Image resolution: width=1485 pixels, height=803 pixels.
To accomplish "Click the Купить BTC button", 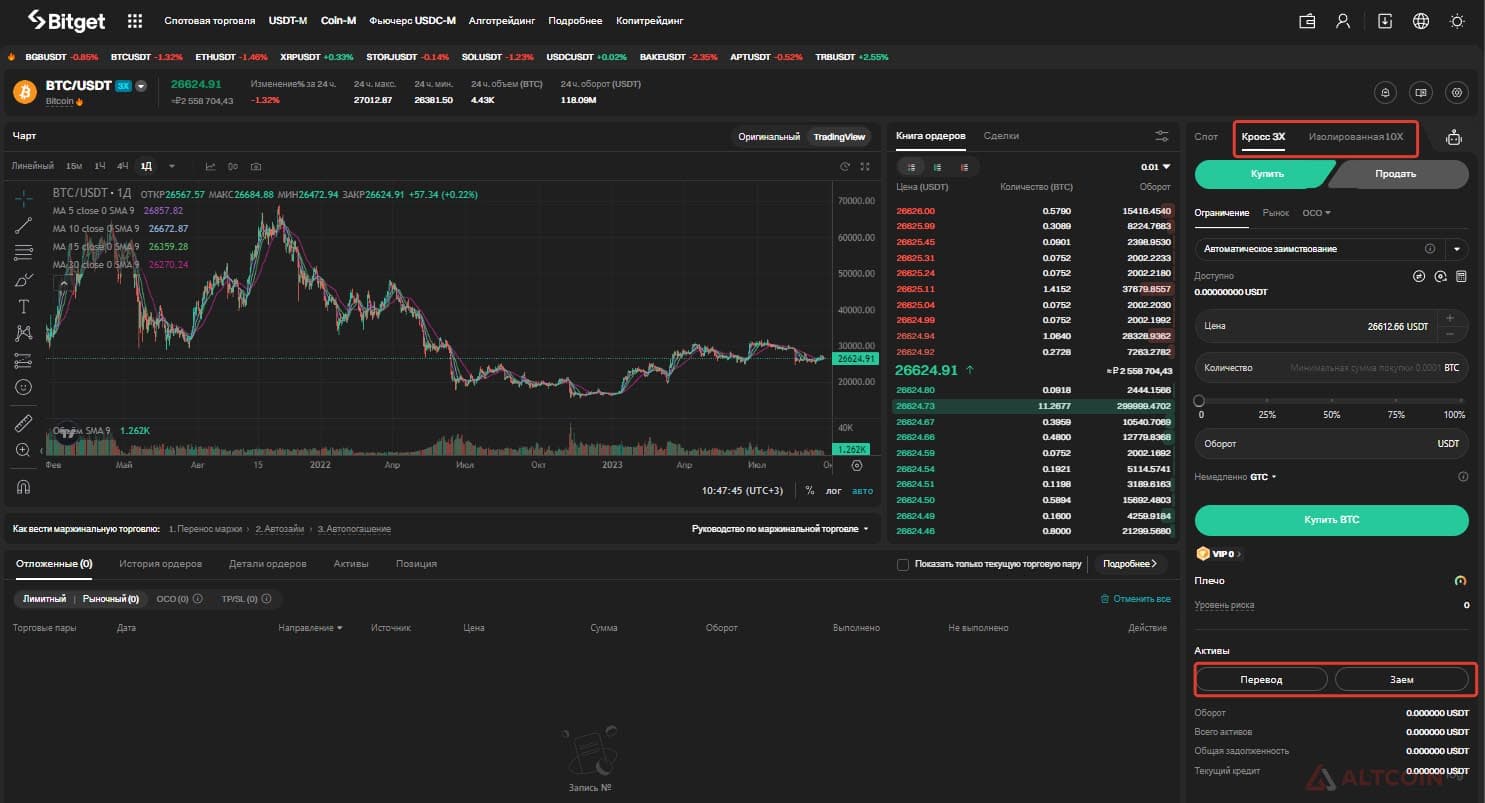I will coord(1331,520).
